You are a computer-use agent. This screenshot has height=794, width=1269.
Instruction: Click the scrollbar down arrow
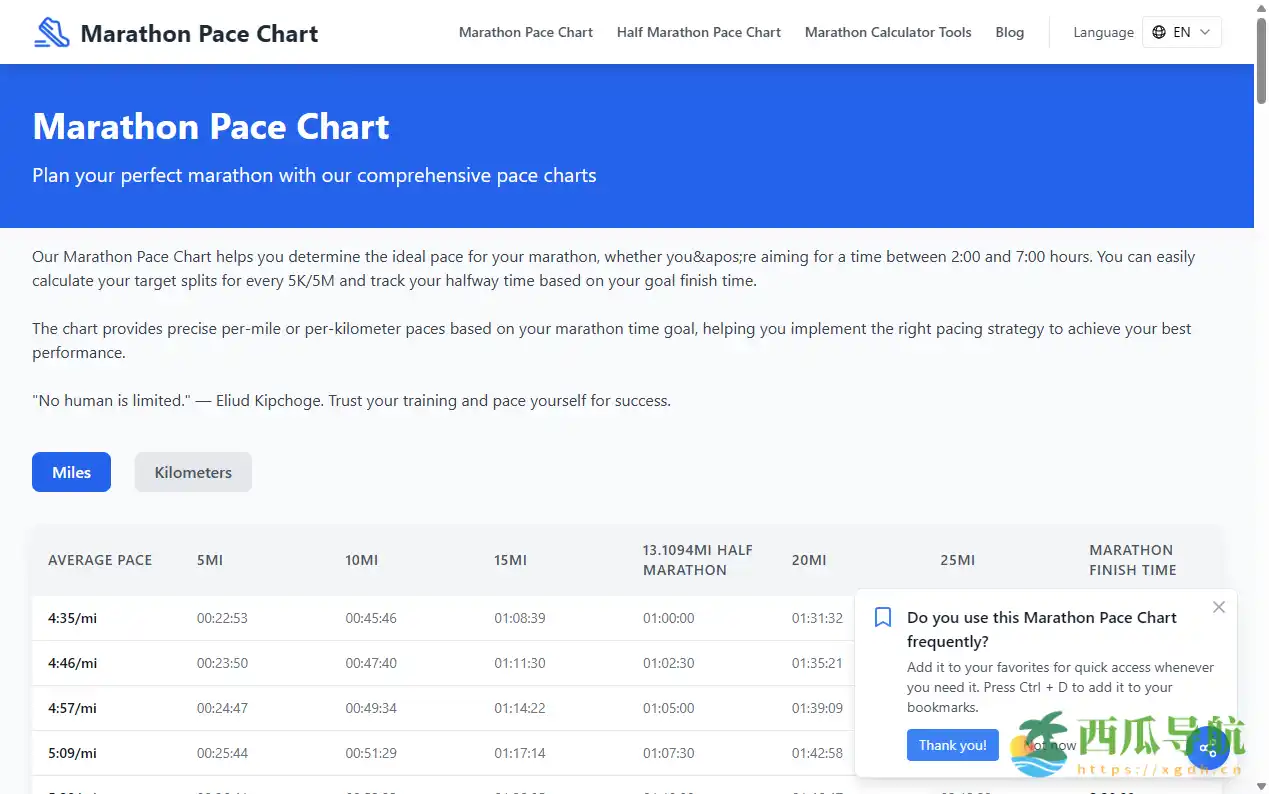[x=1261, y=786]
